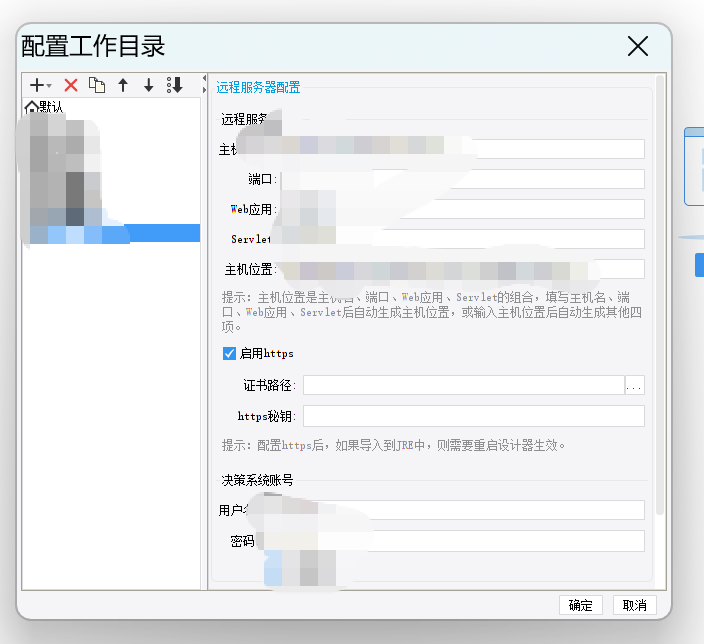
Task: Select the highlighted blue list entry
Action: pos(111,234)
